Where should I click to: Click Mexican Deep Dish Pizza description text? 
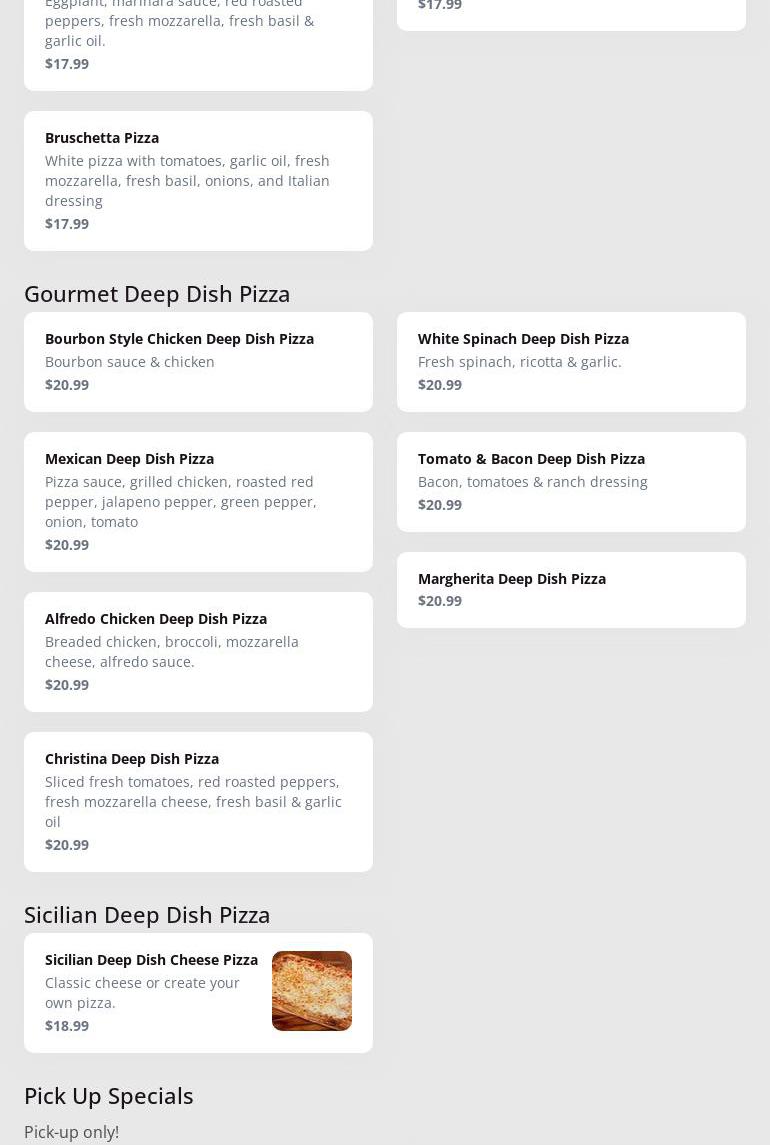click(180, 502)
